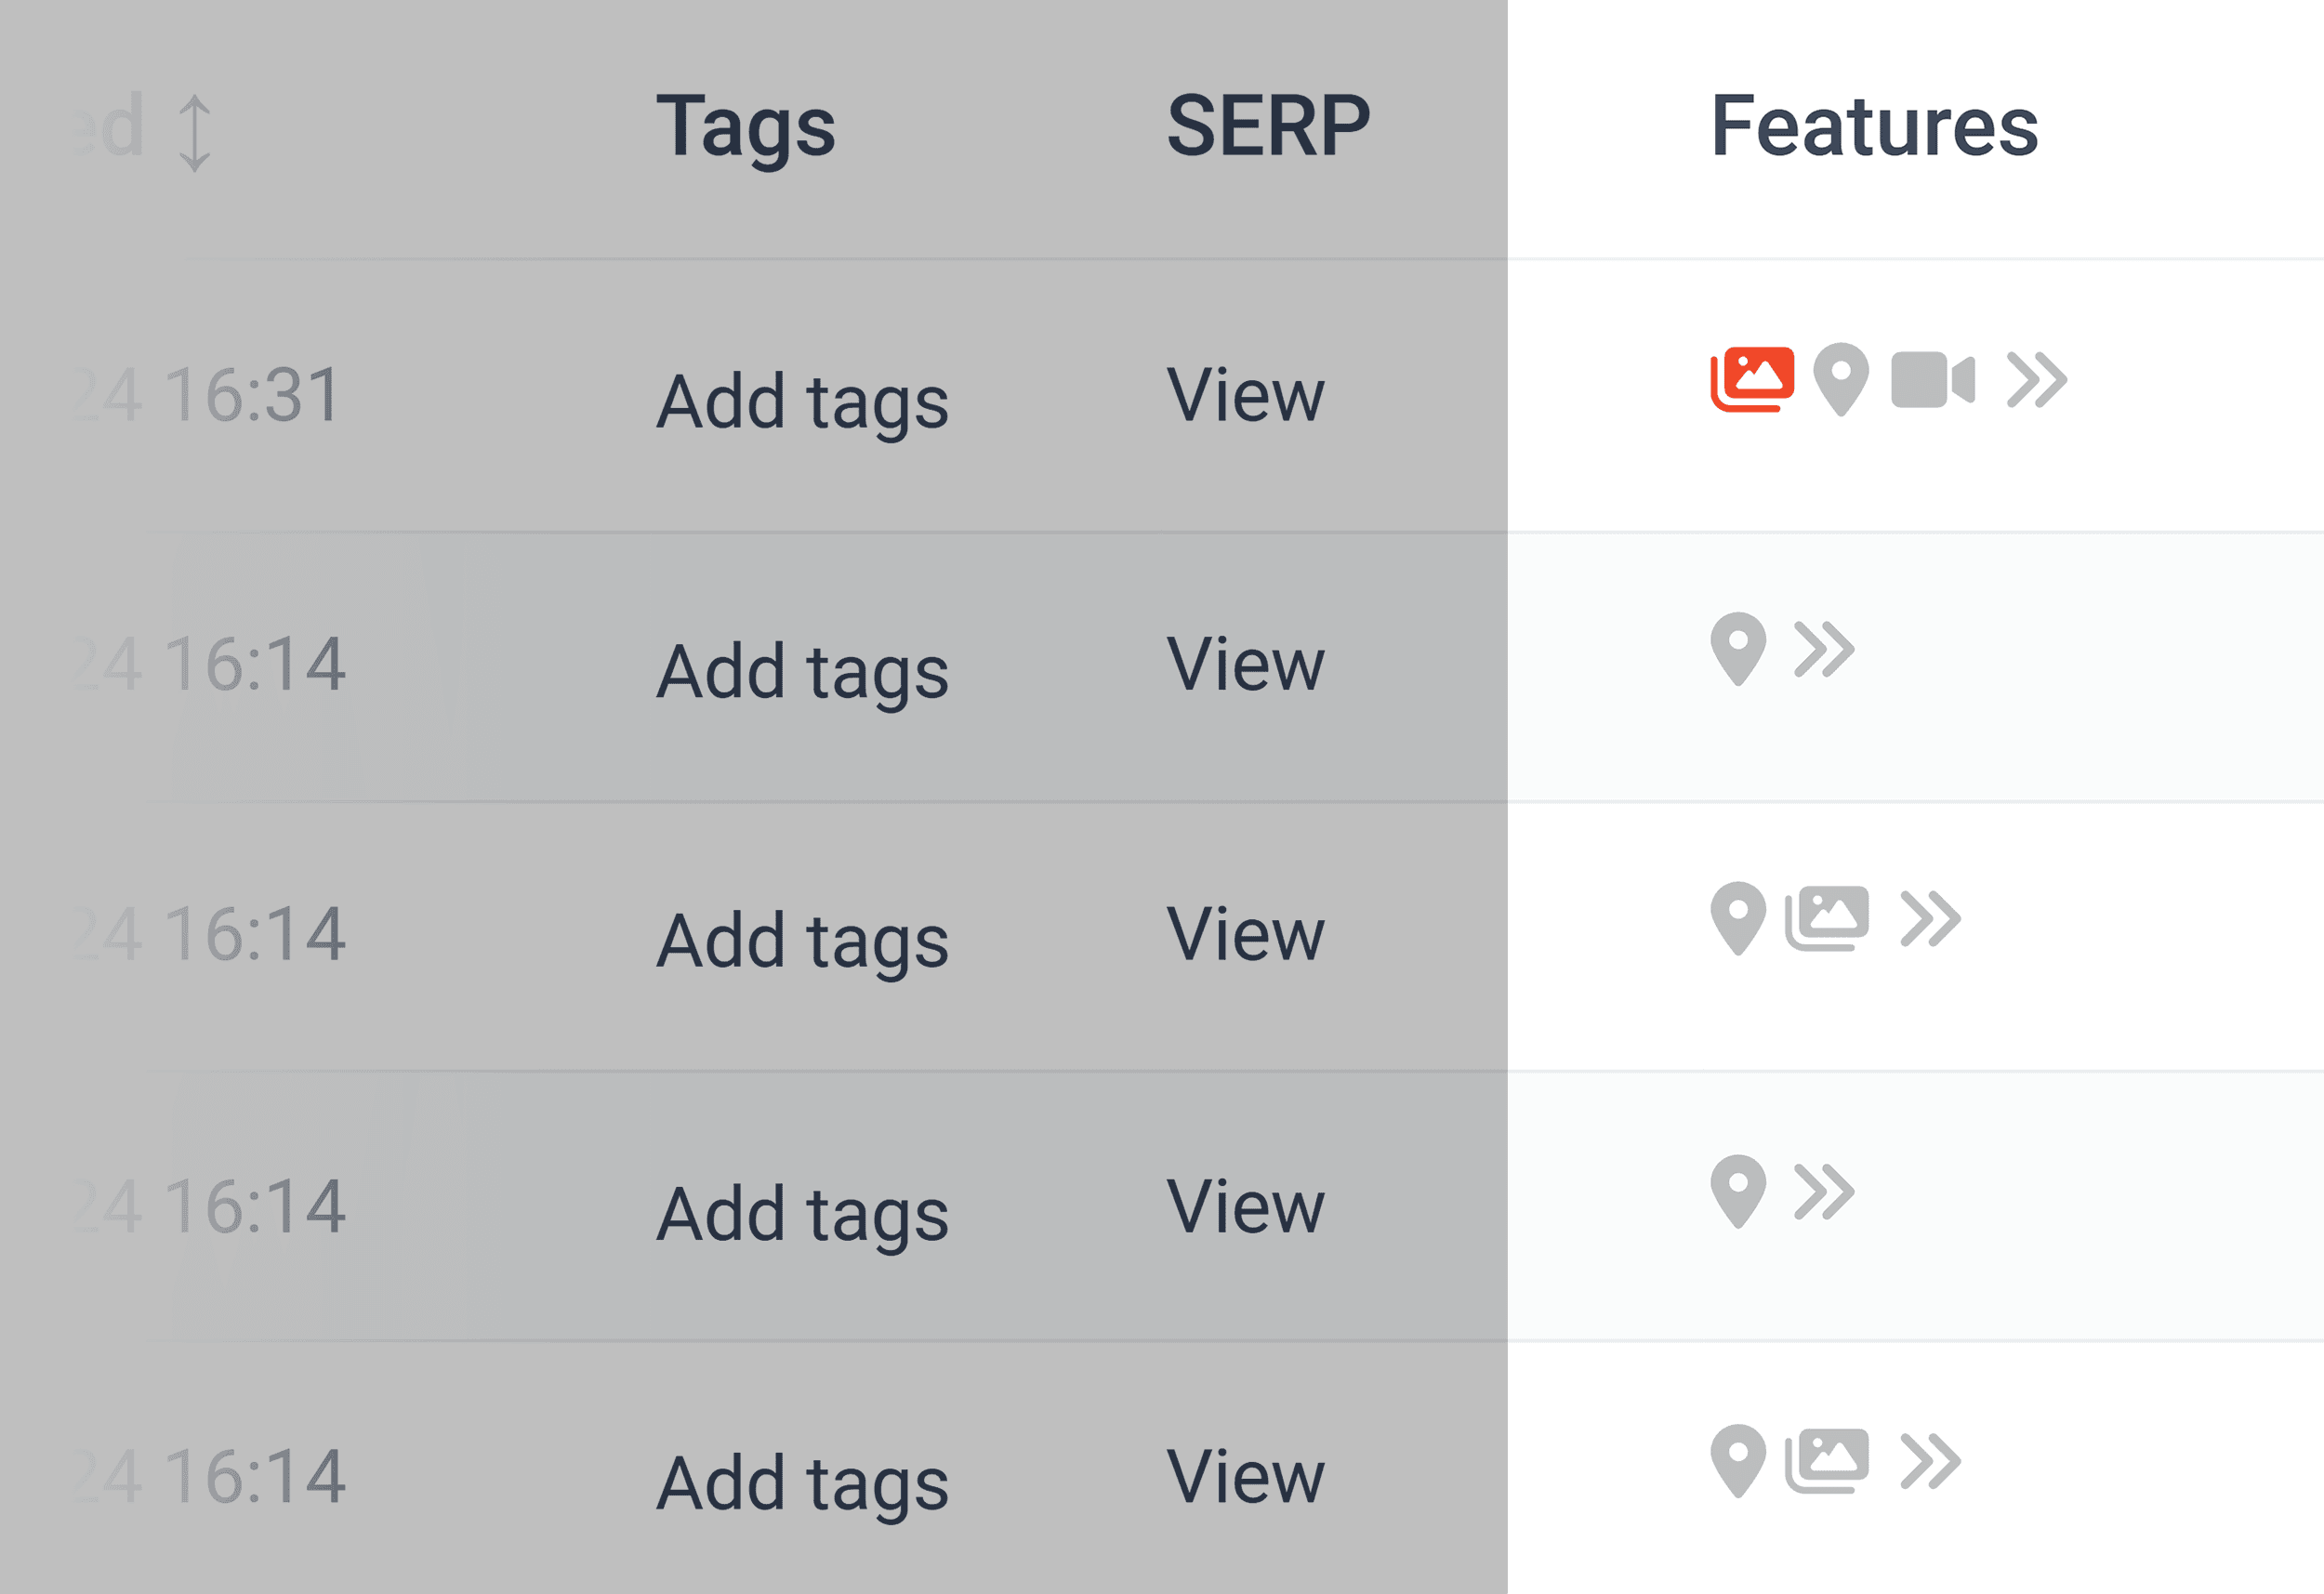Click the video feature icon for the 16:31 keyword
Image resolution: width=2324 pixels, height=1594 pixels.
1935,380
